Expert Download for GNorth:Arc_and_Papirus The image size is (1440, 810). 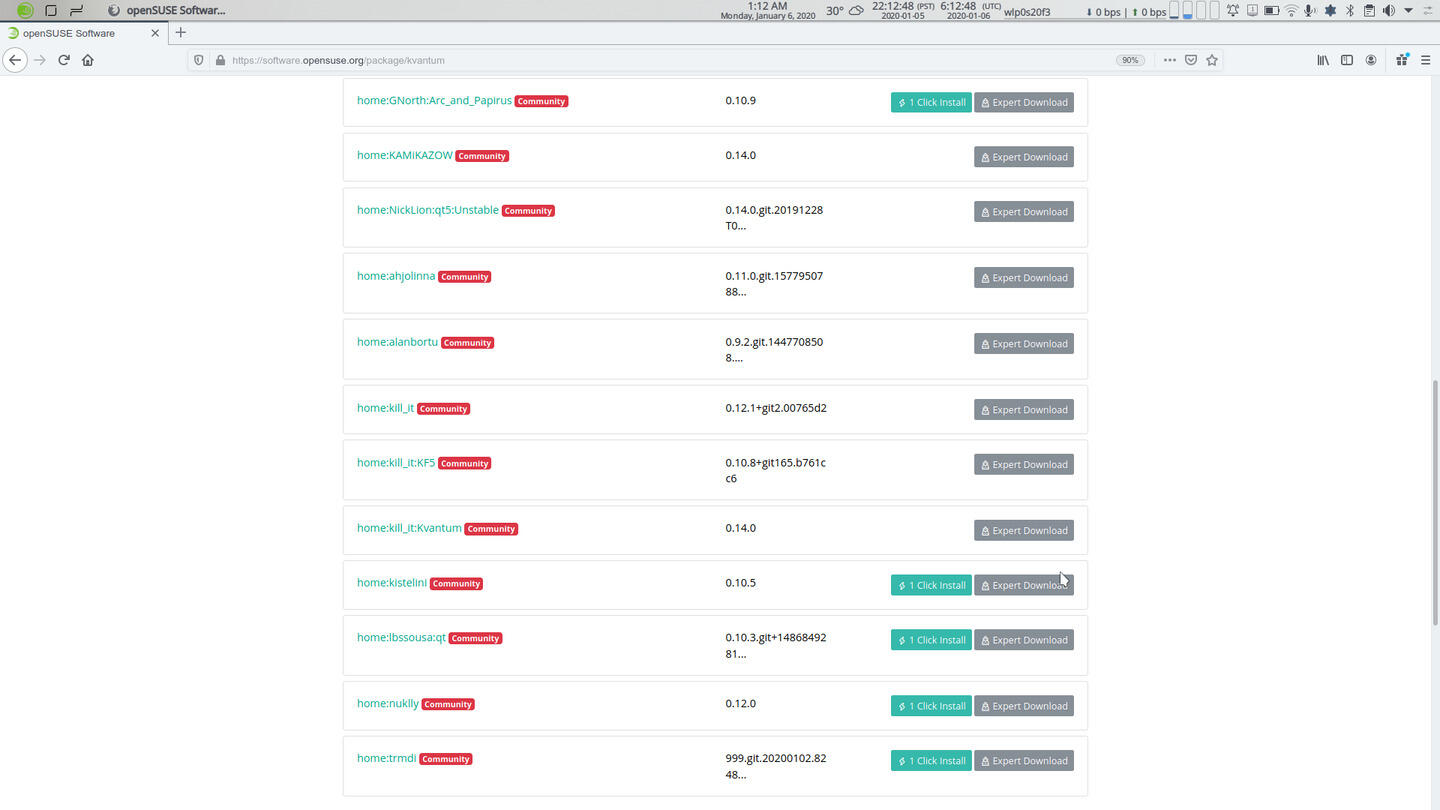point(1024,102)
